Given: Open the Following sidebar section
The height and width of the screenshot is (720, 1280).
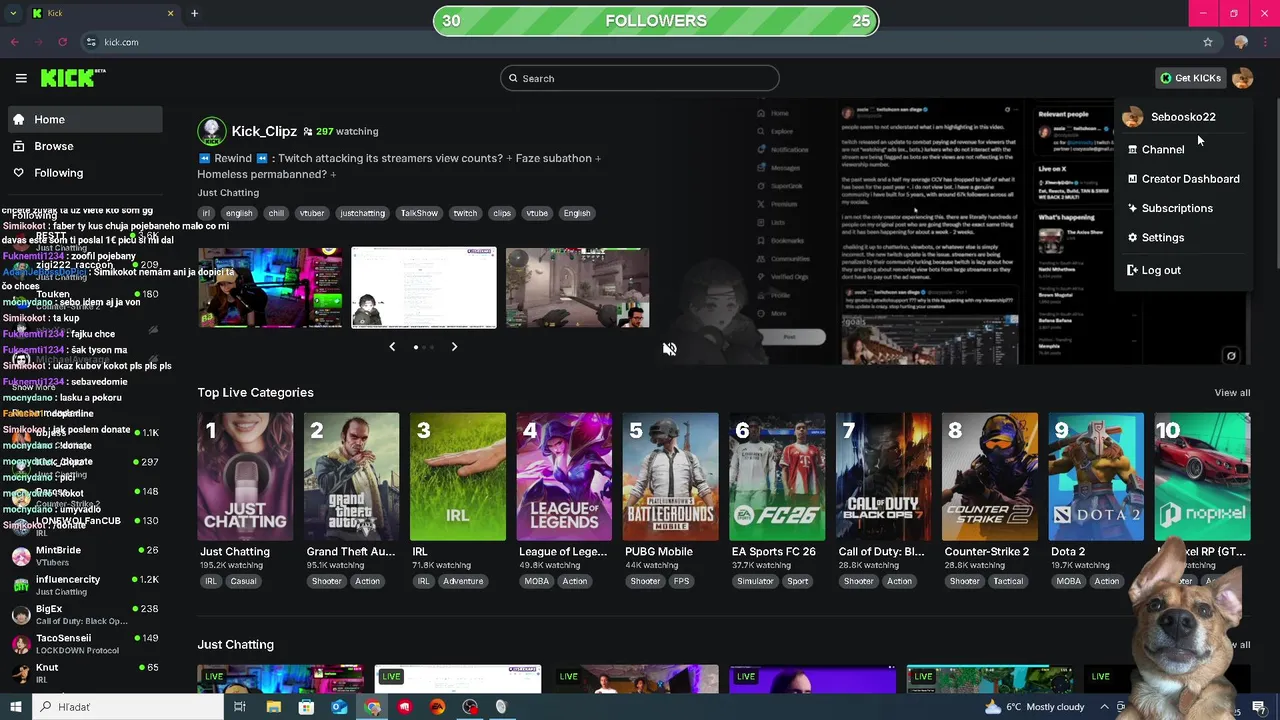Looking at the screenshot, I should (85, 173).
